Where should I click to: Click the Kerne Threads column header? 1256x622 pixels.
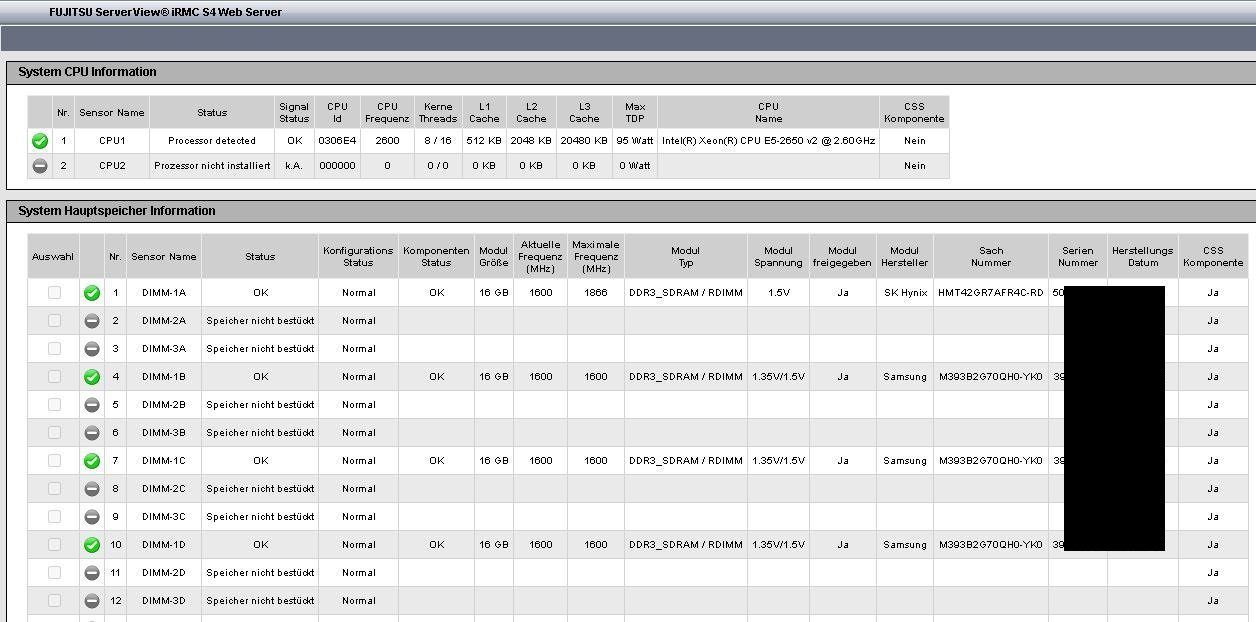click(438, 112)
